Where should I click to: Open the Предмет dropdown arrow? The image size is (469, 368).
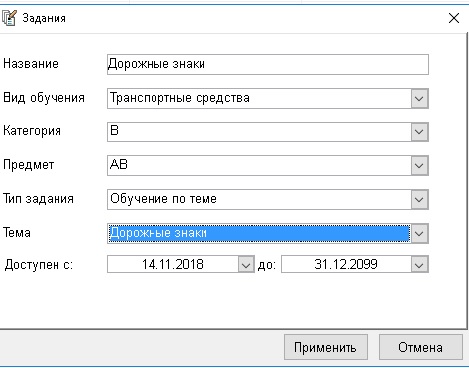click(419, 166)
